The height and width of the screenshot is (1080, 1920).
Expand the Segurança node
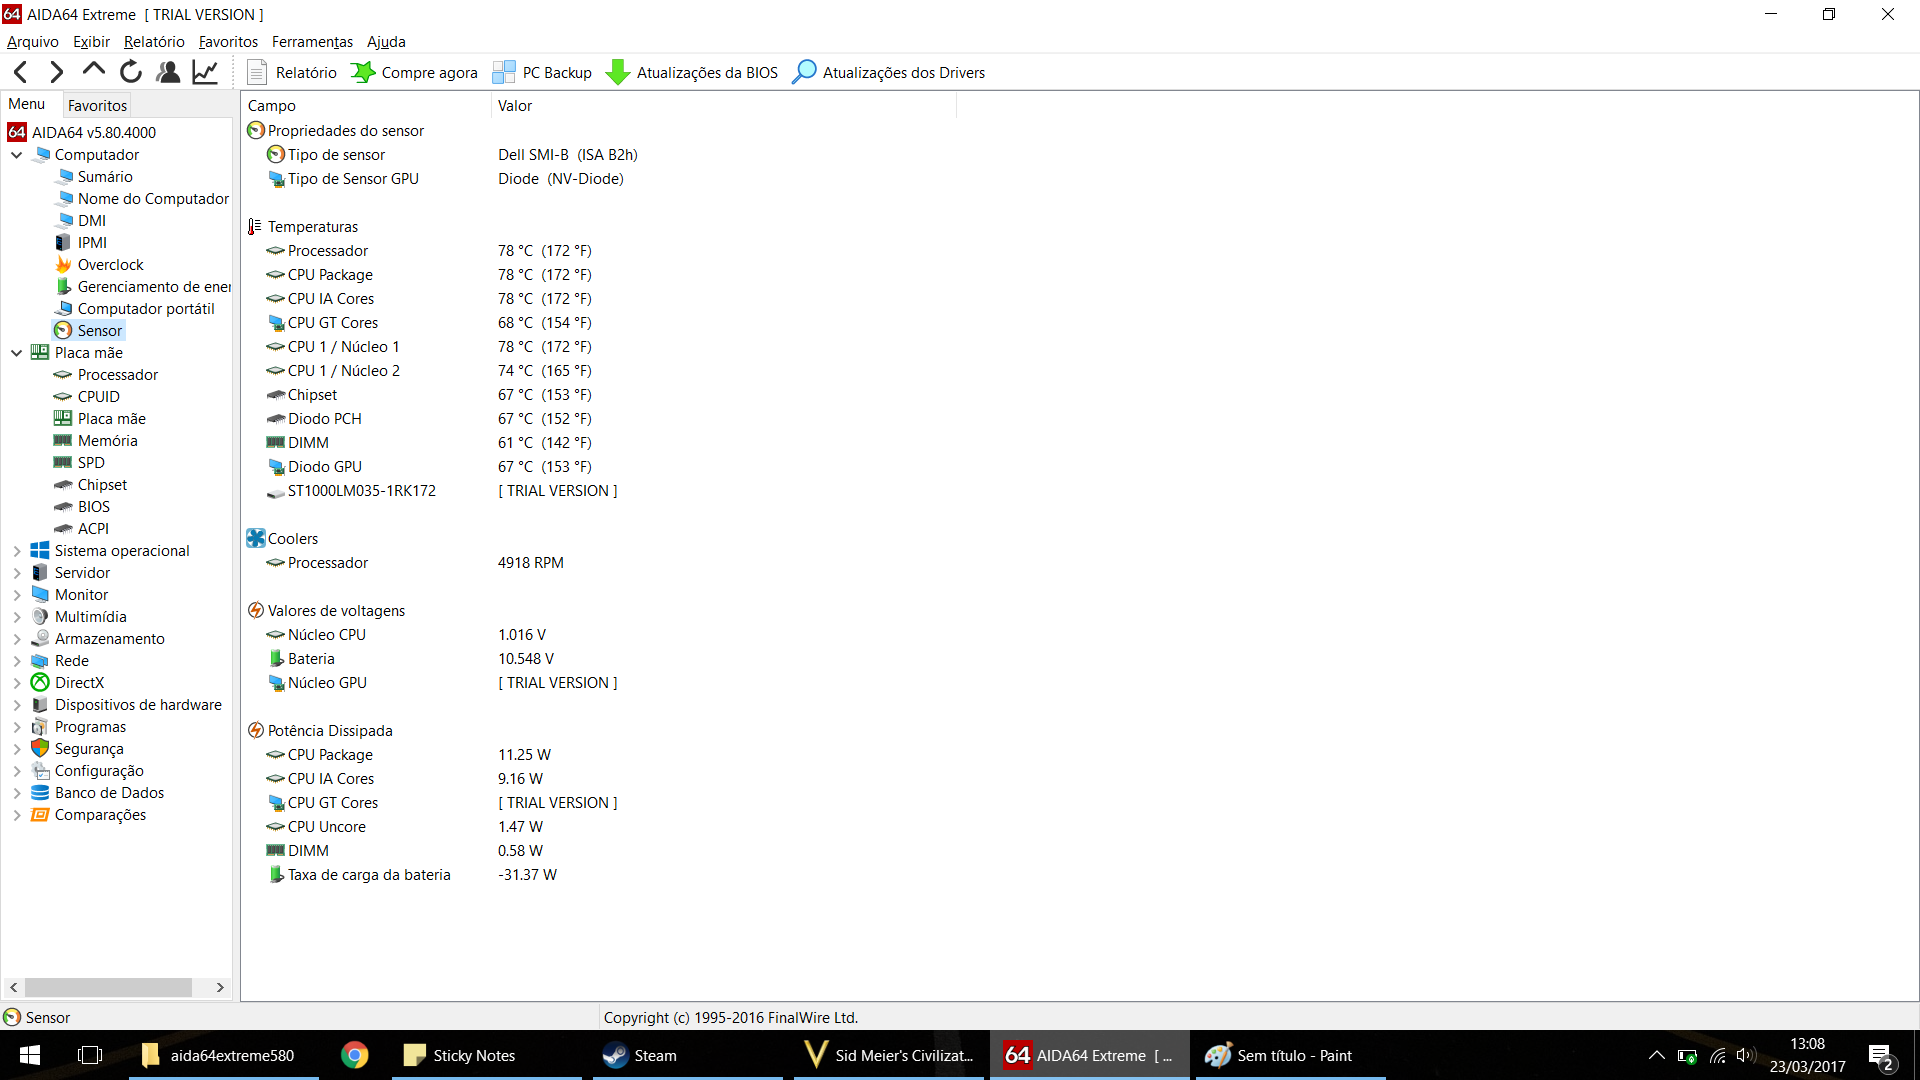coord(17,749)
